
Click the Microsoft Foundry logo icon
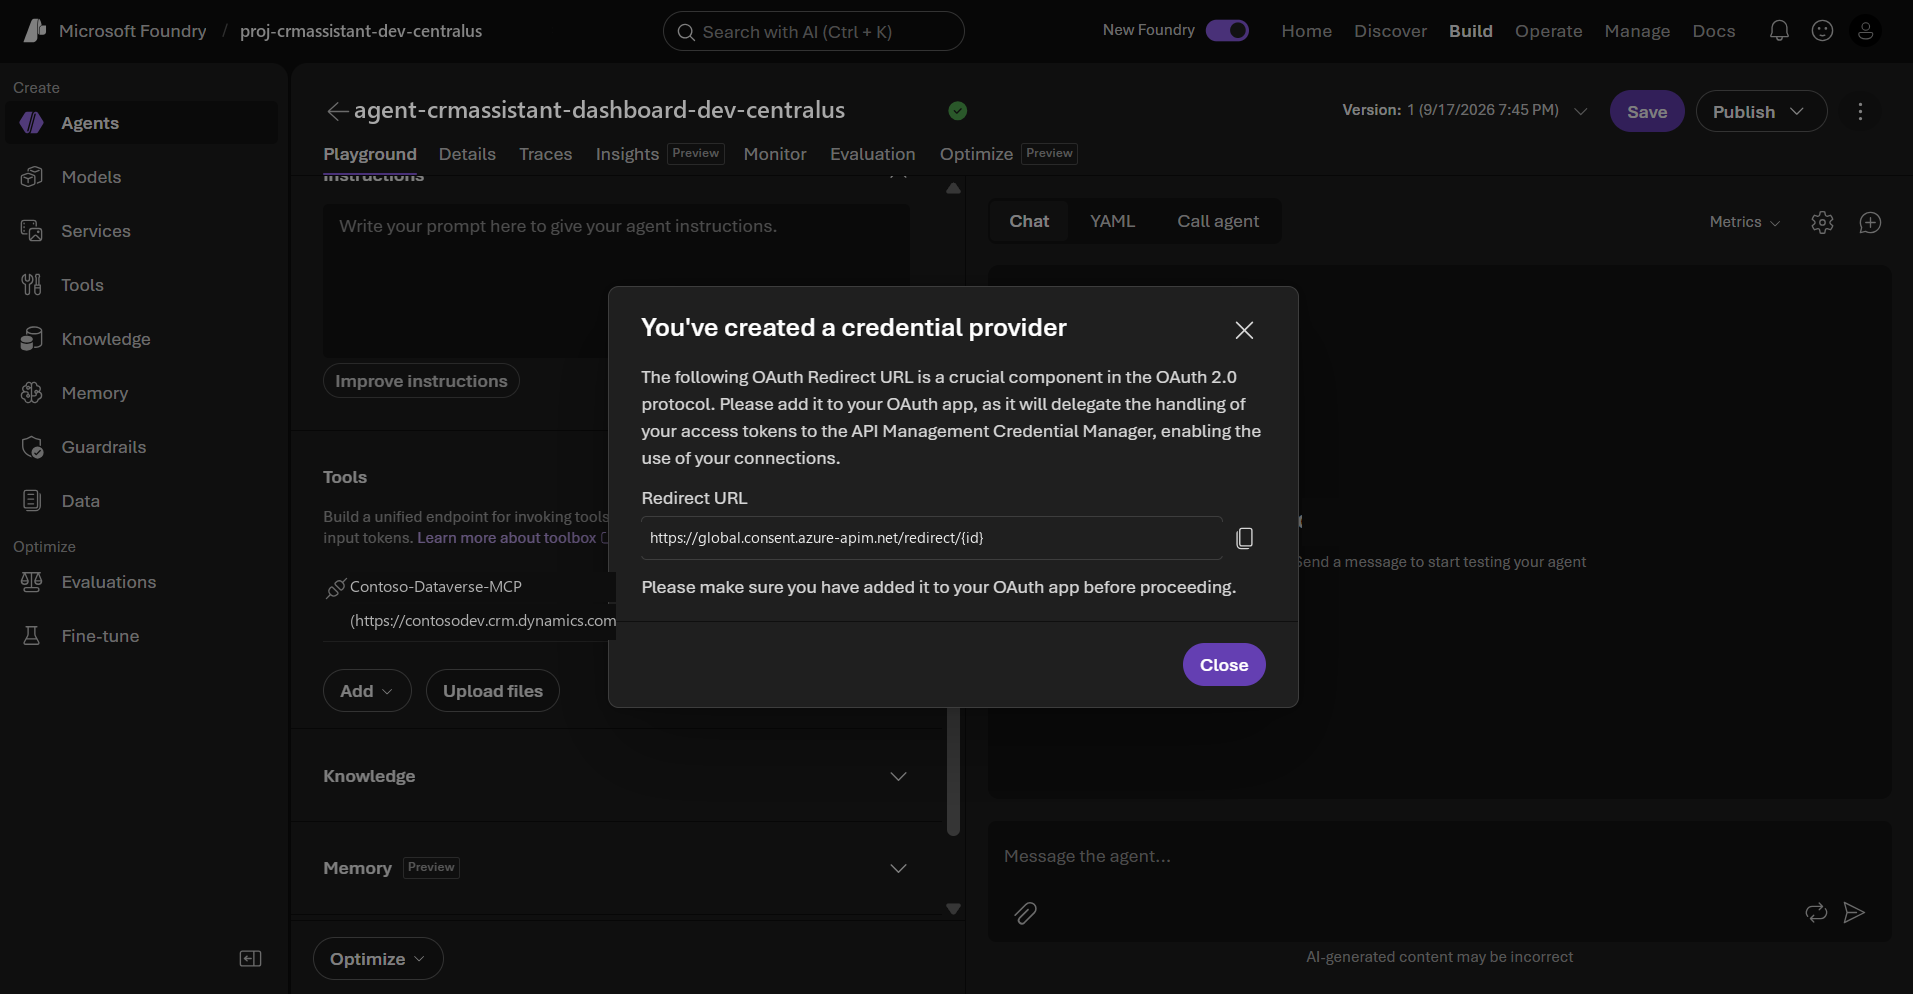pos(35,31)
